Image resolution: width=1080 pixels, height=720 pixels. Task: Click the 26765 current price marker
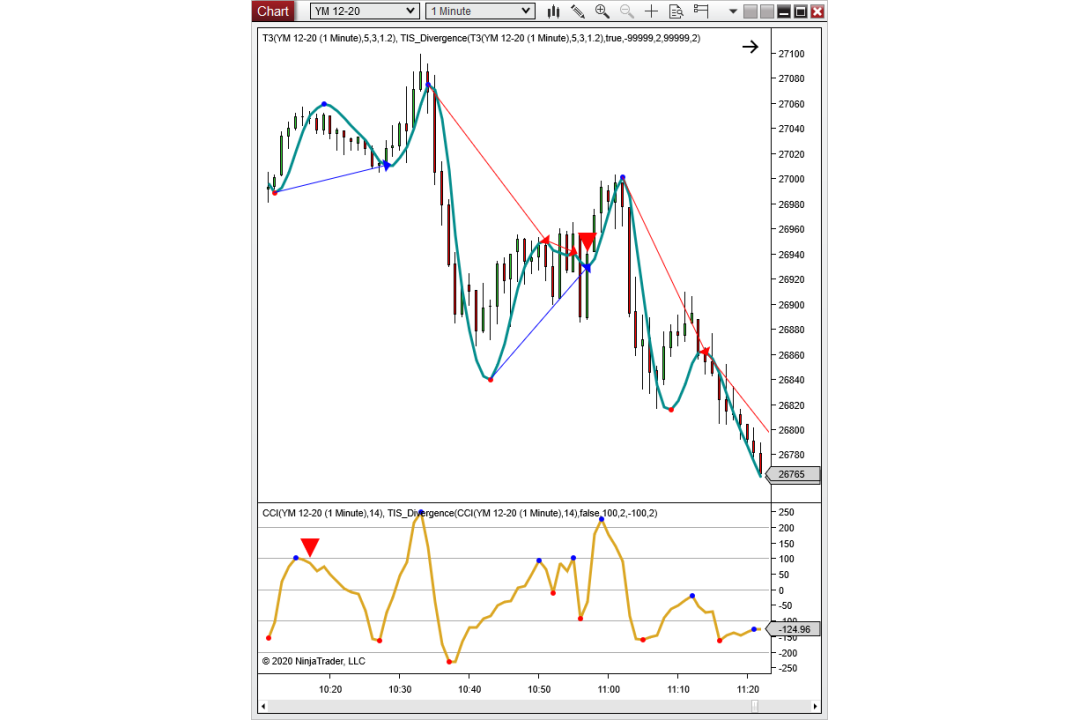tap(793, 474)
